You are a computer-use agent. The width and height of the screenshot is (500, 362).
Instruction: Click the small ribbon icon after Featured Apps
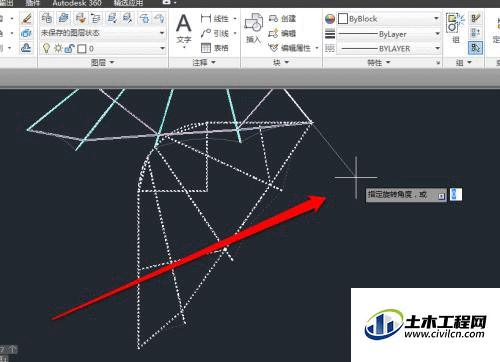click(168, 3)
